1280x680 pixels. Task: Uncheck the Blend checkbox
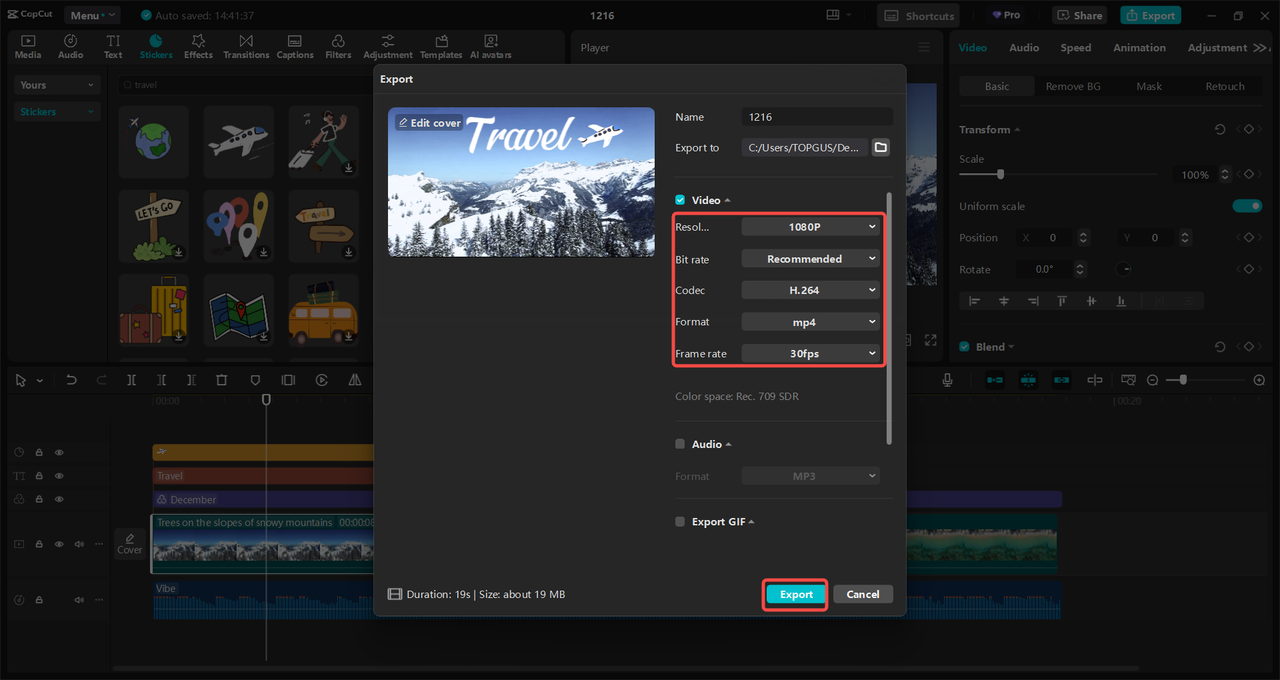click(x=965, y=347)
